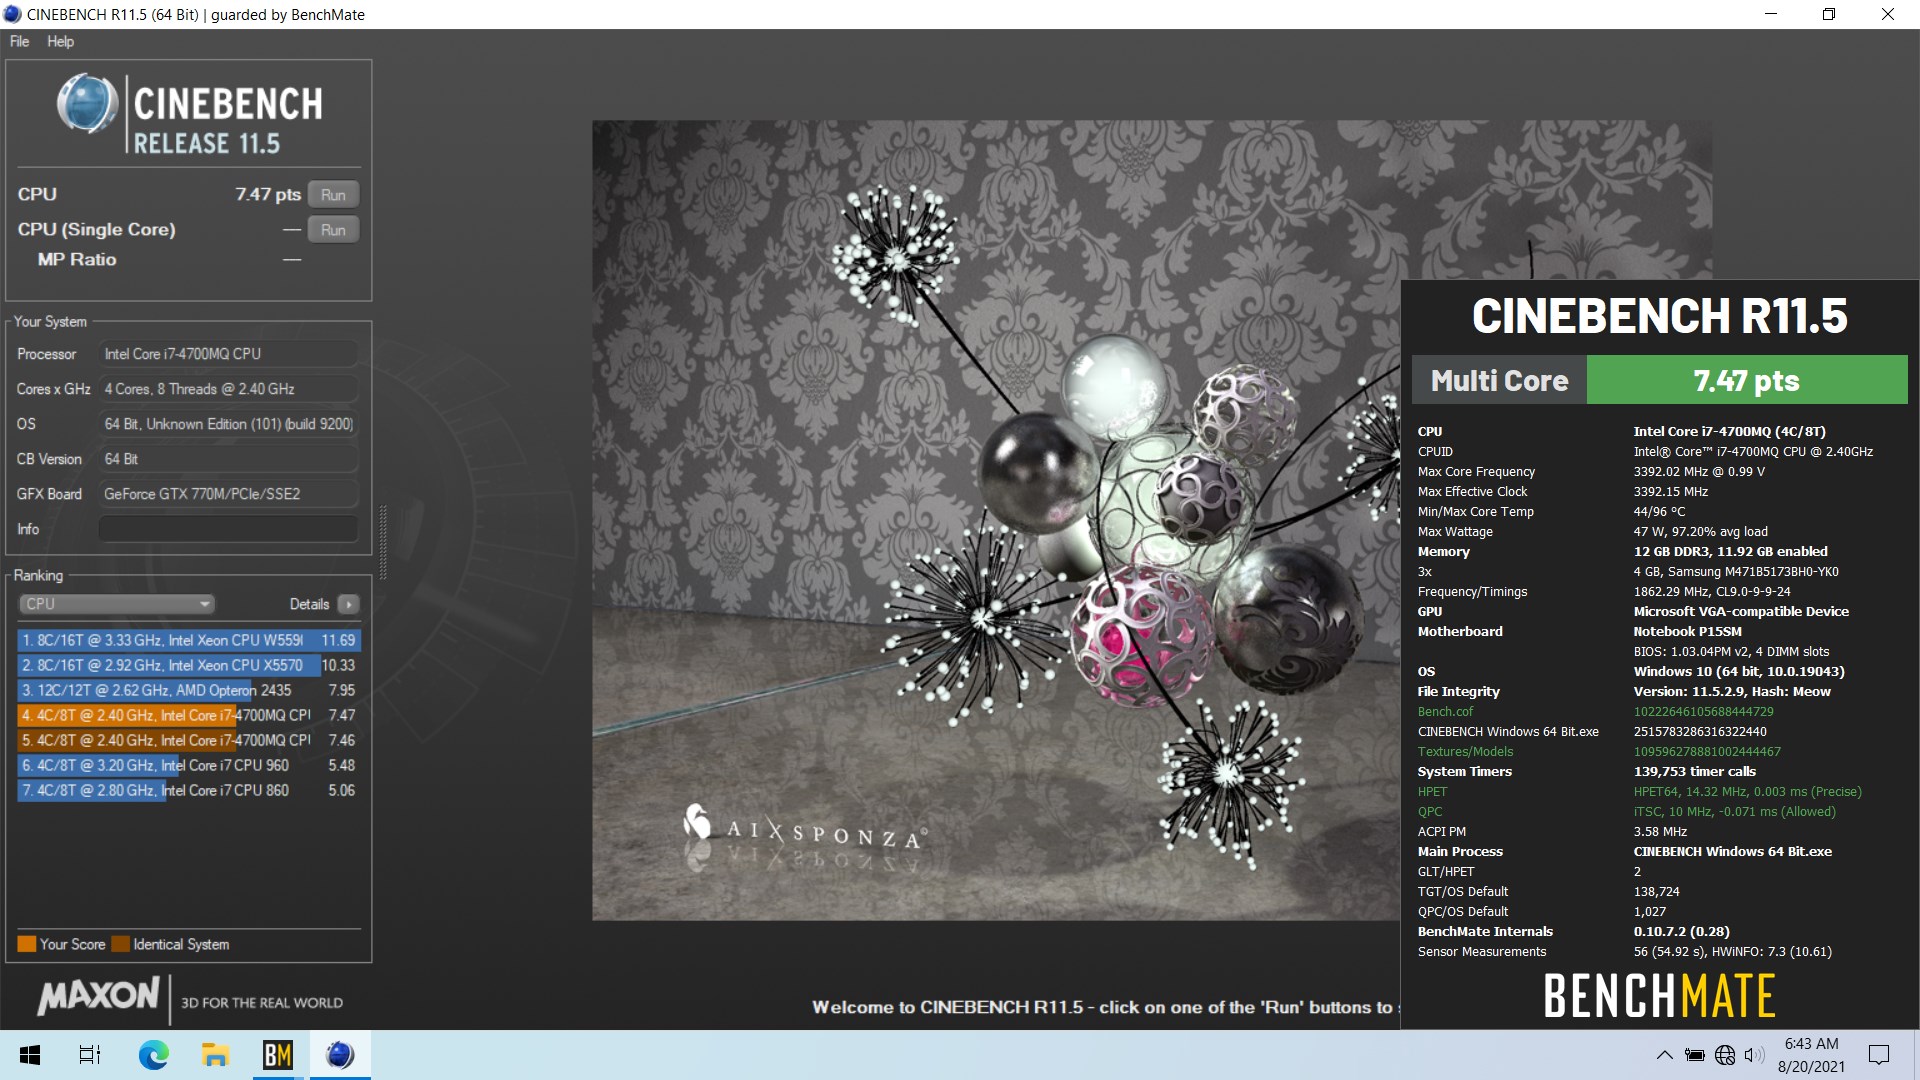Run the CPU (Single Core) benchmark
The image size is (1920, 1080).
pos(333,230)
